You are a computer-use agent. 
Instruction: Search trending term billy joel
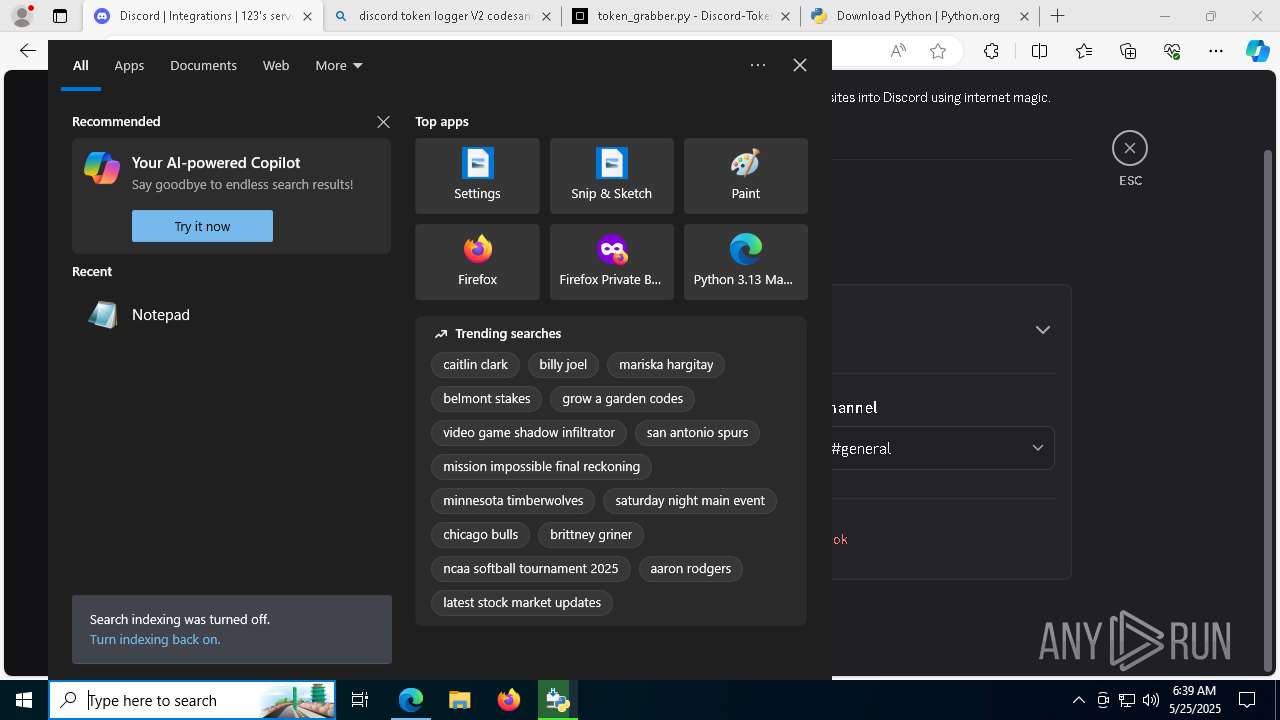point(563,365)
